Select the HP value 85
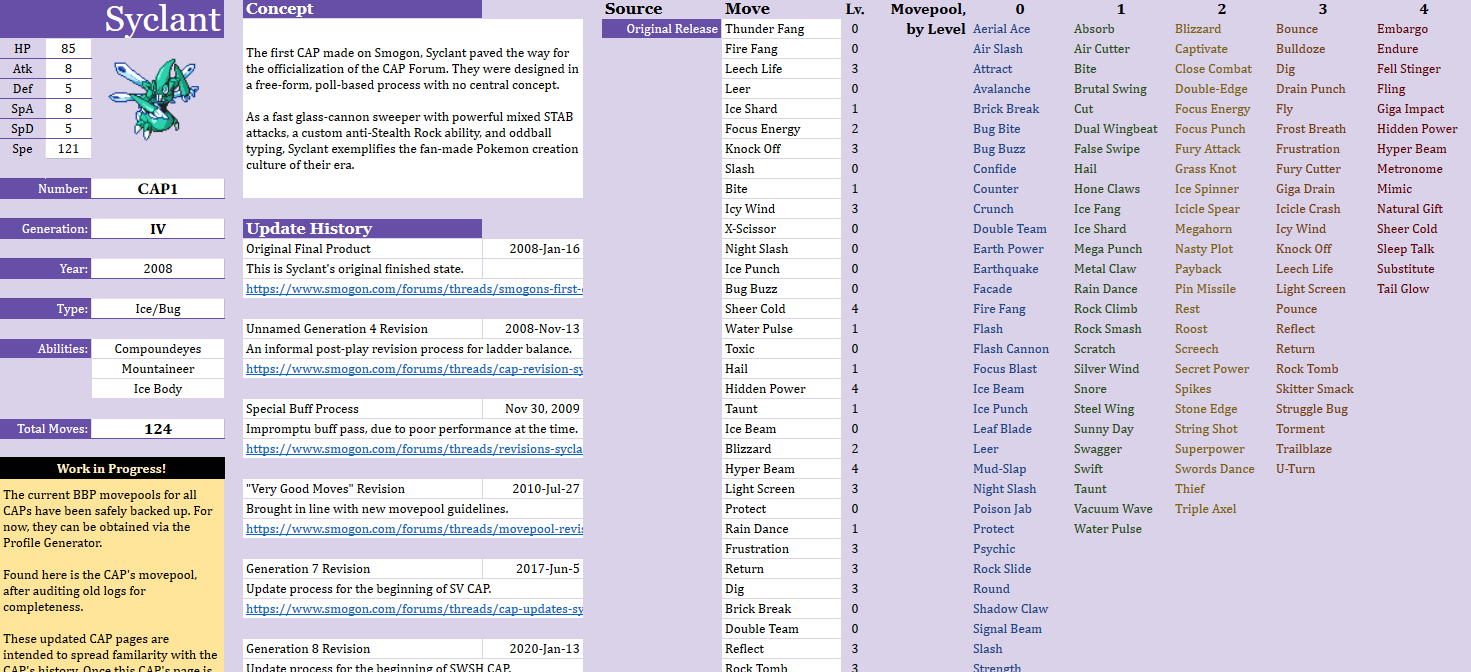The height and width of the screenshot is (672, 1471). pos(68,49)
